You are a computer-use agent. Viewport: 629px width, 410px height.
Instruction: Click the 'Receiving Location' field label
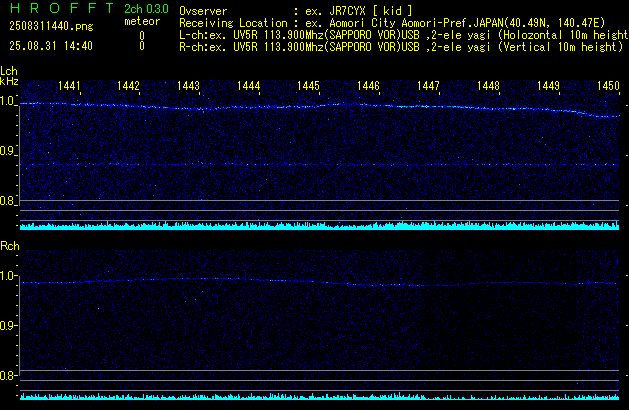click(233, 23)
